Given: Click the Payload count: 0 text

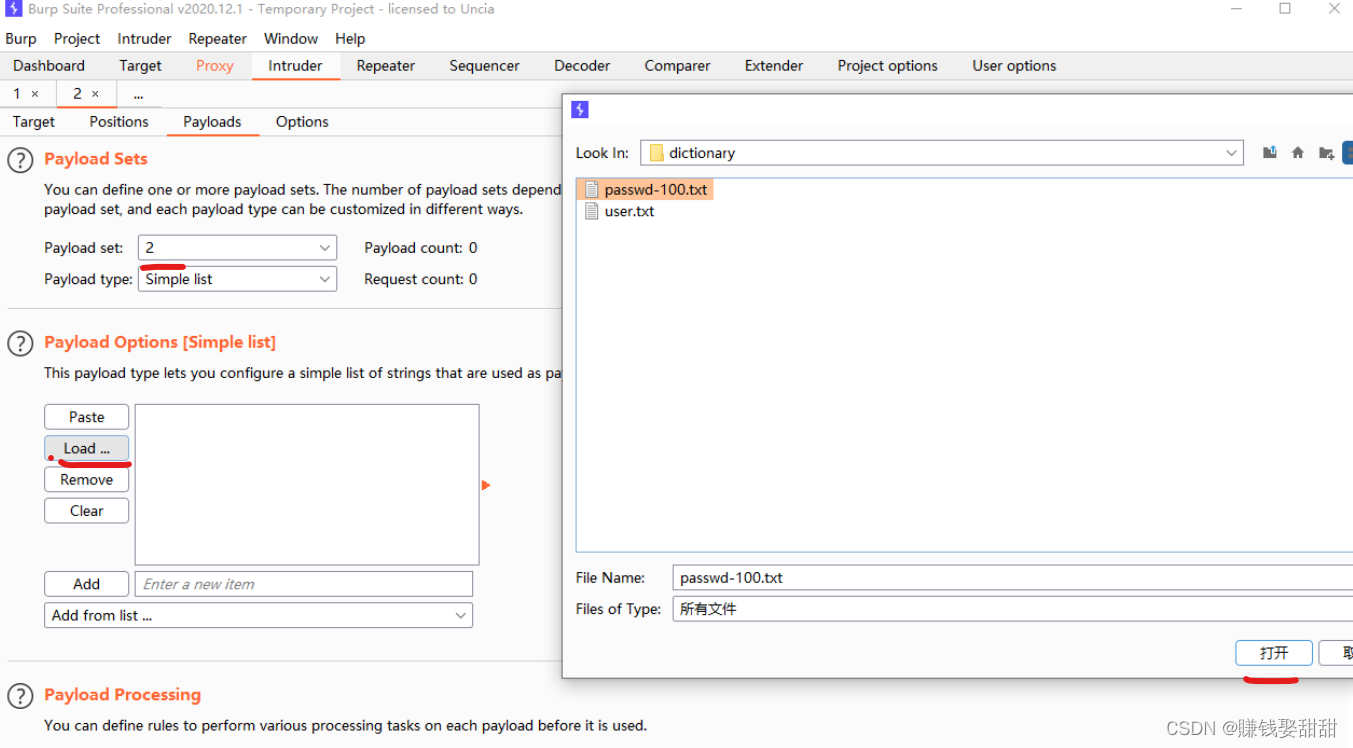Looking at the screenshot, I should pos(421,248).
